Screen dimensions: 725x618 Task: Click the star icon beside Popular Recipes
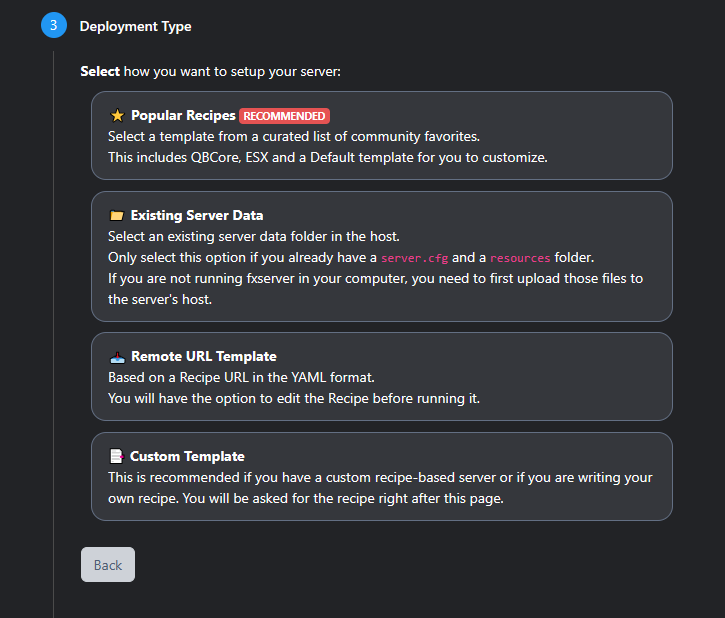pyautogui.click(x=117, y=116)
